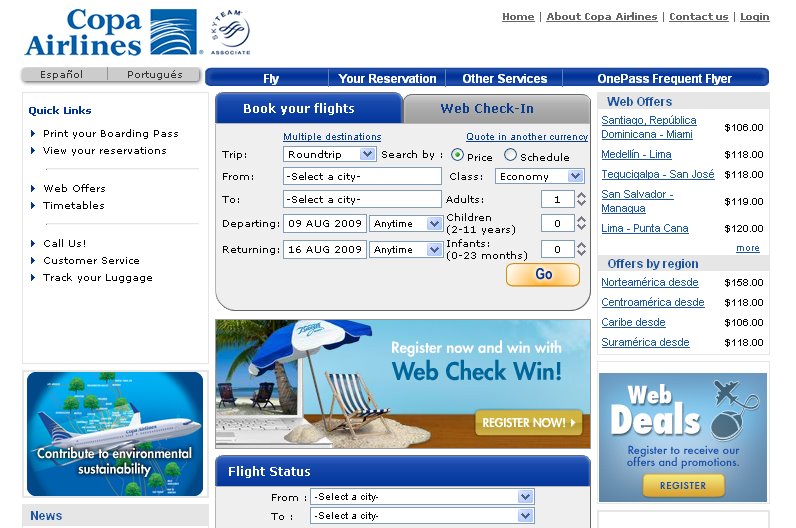
Task: Open Norteamérica desde offer
Action: coord(650,282)
